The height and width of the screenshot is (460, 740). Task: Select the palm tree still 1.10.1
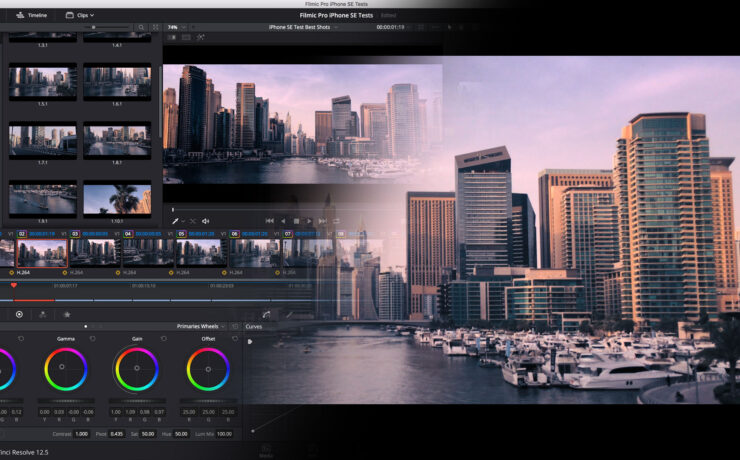pos(117,199)
